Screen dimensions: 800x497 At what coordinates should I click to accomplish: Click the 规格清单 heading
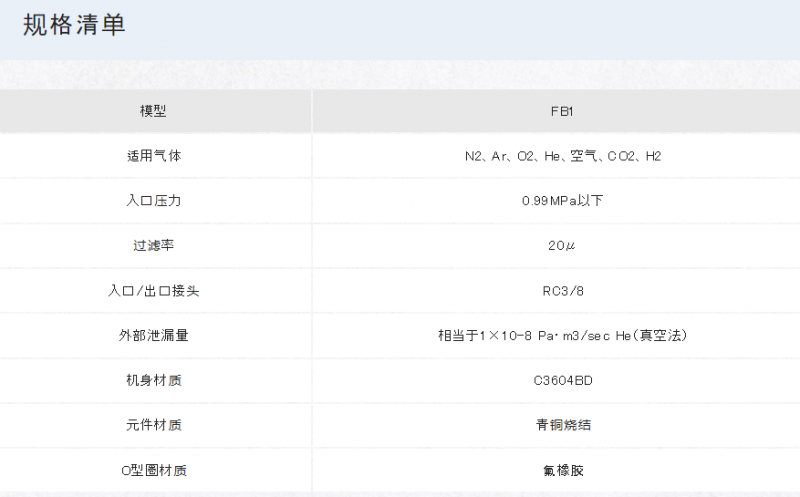pos(74,26)
